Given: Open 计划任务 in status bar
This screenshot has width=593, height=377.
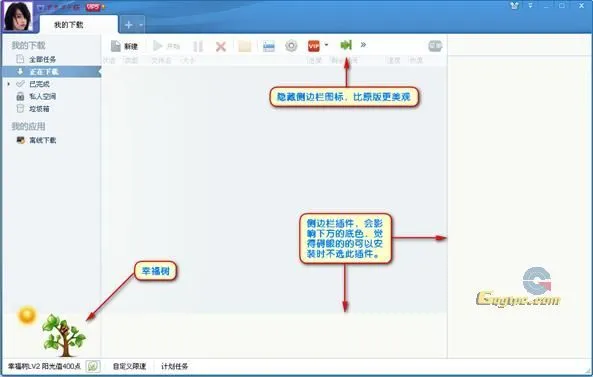Looking at the screenshot, I should 174,366.
